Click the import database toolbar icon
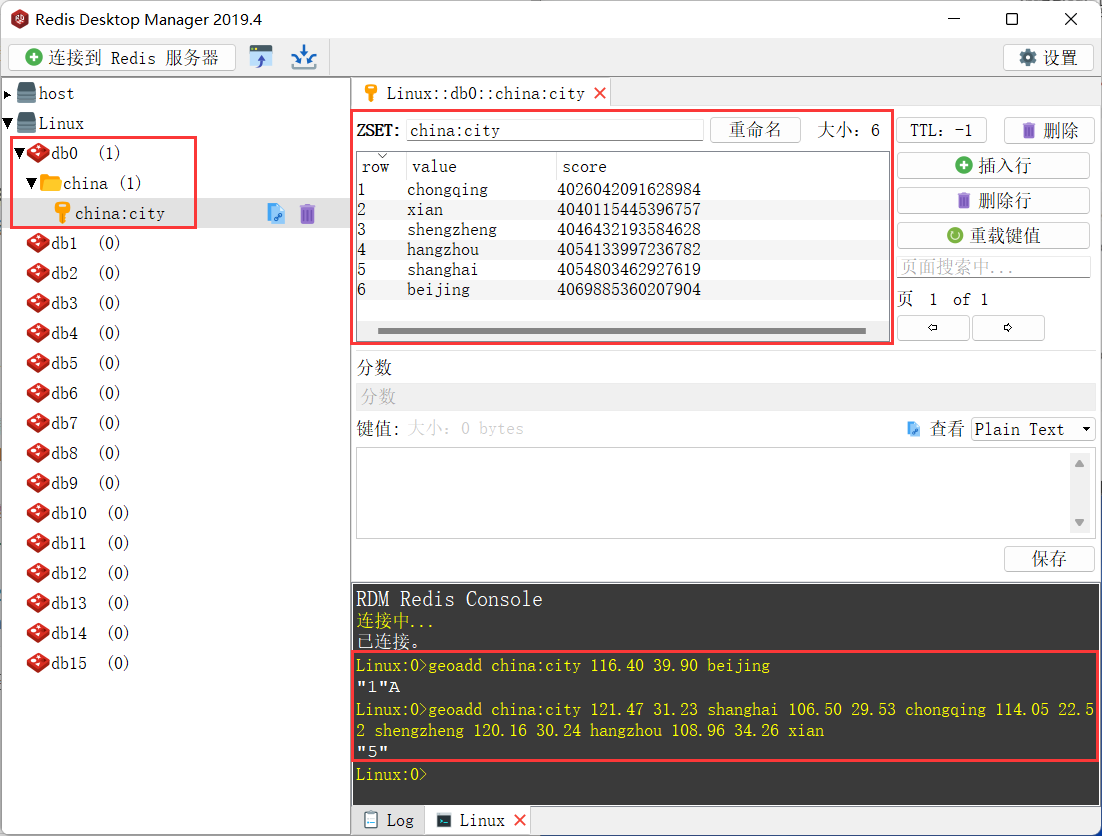 coord(261,57)
